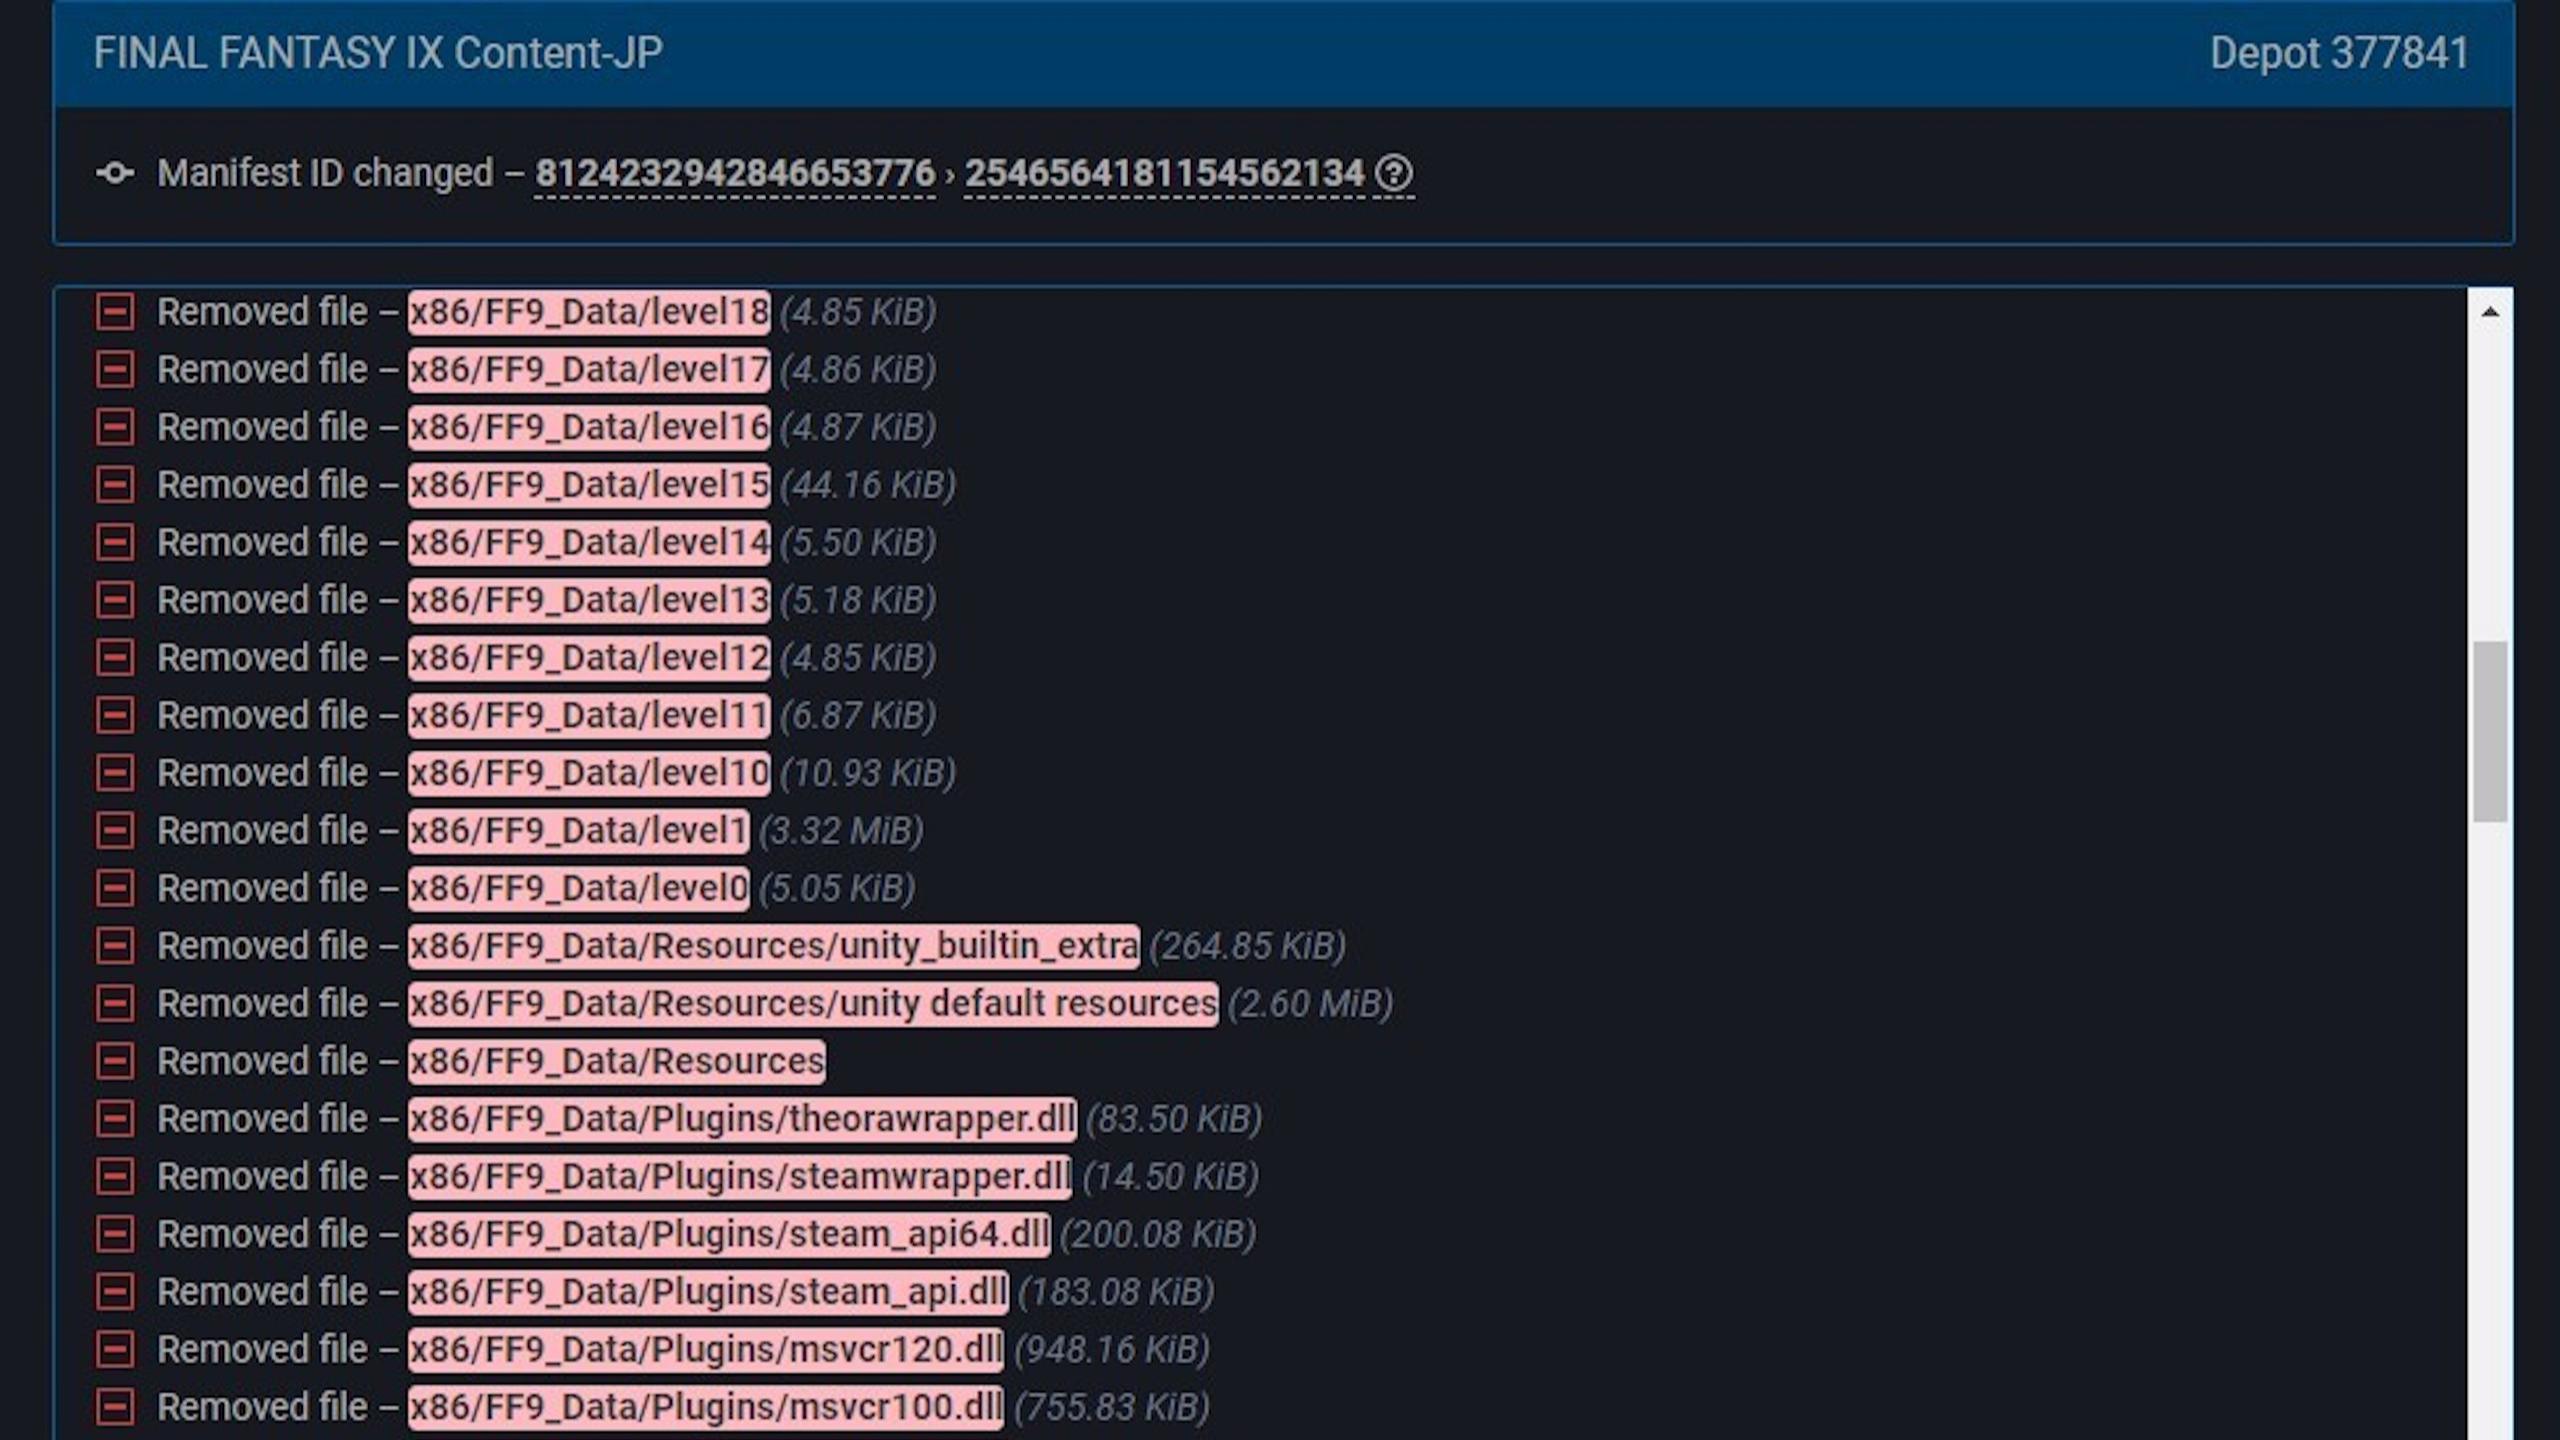This screenshot has height=1440, width=2560.
Task: Select path x86/FF9_Data/Resources/unity_builtin_extra
Action: coord(773,946)
